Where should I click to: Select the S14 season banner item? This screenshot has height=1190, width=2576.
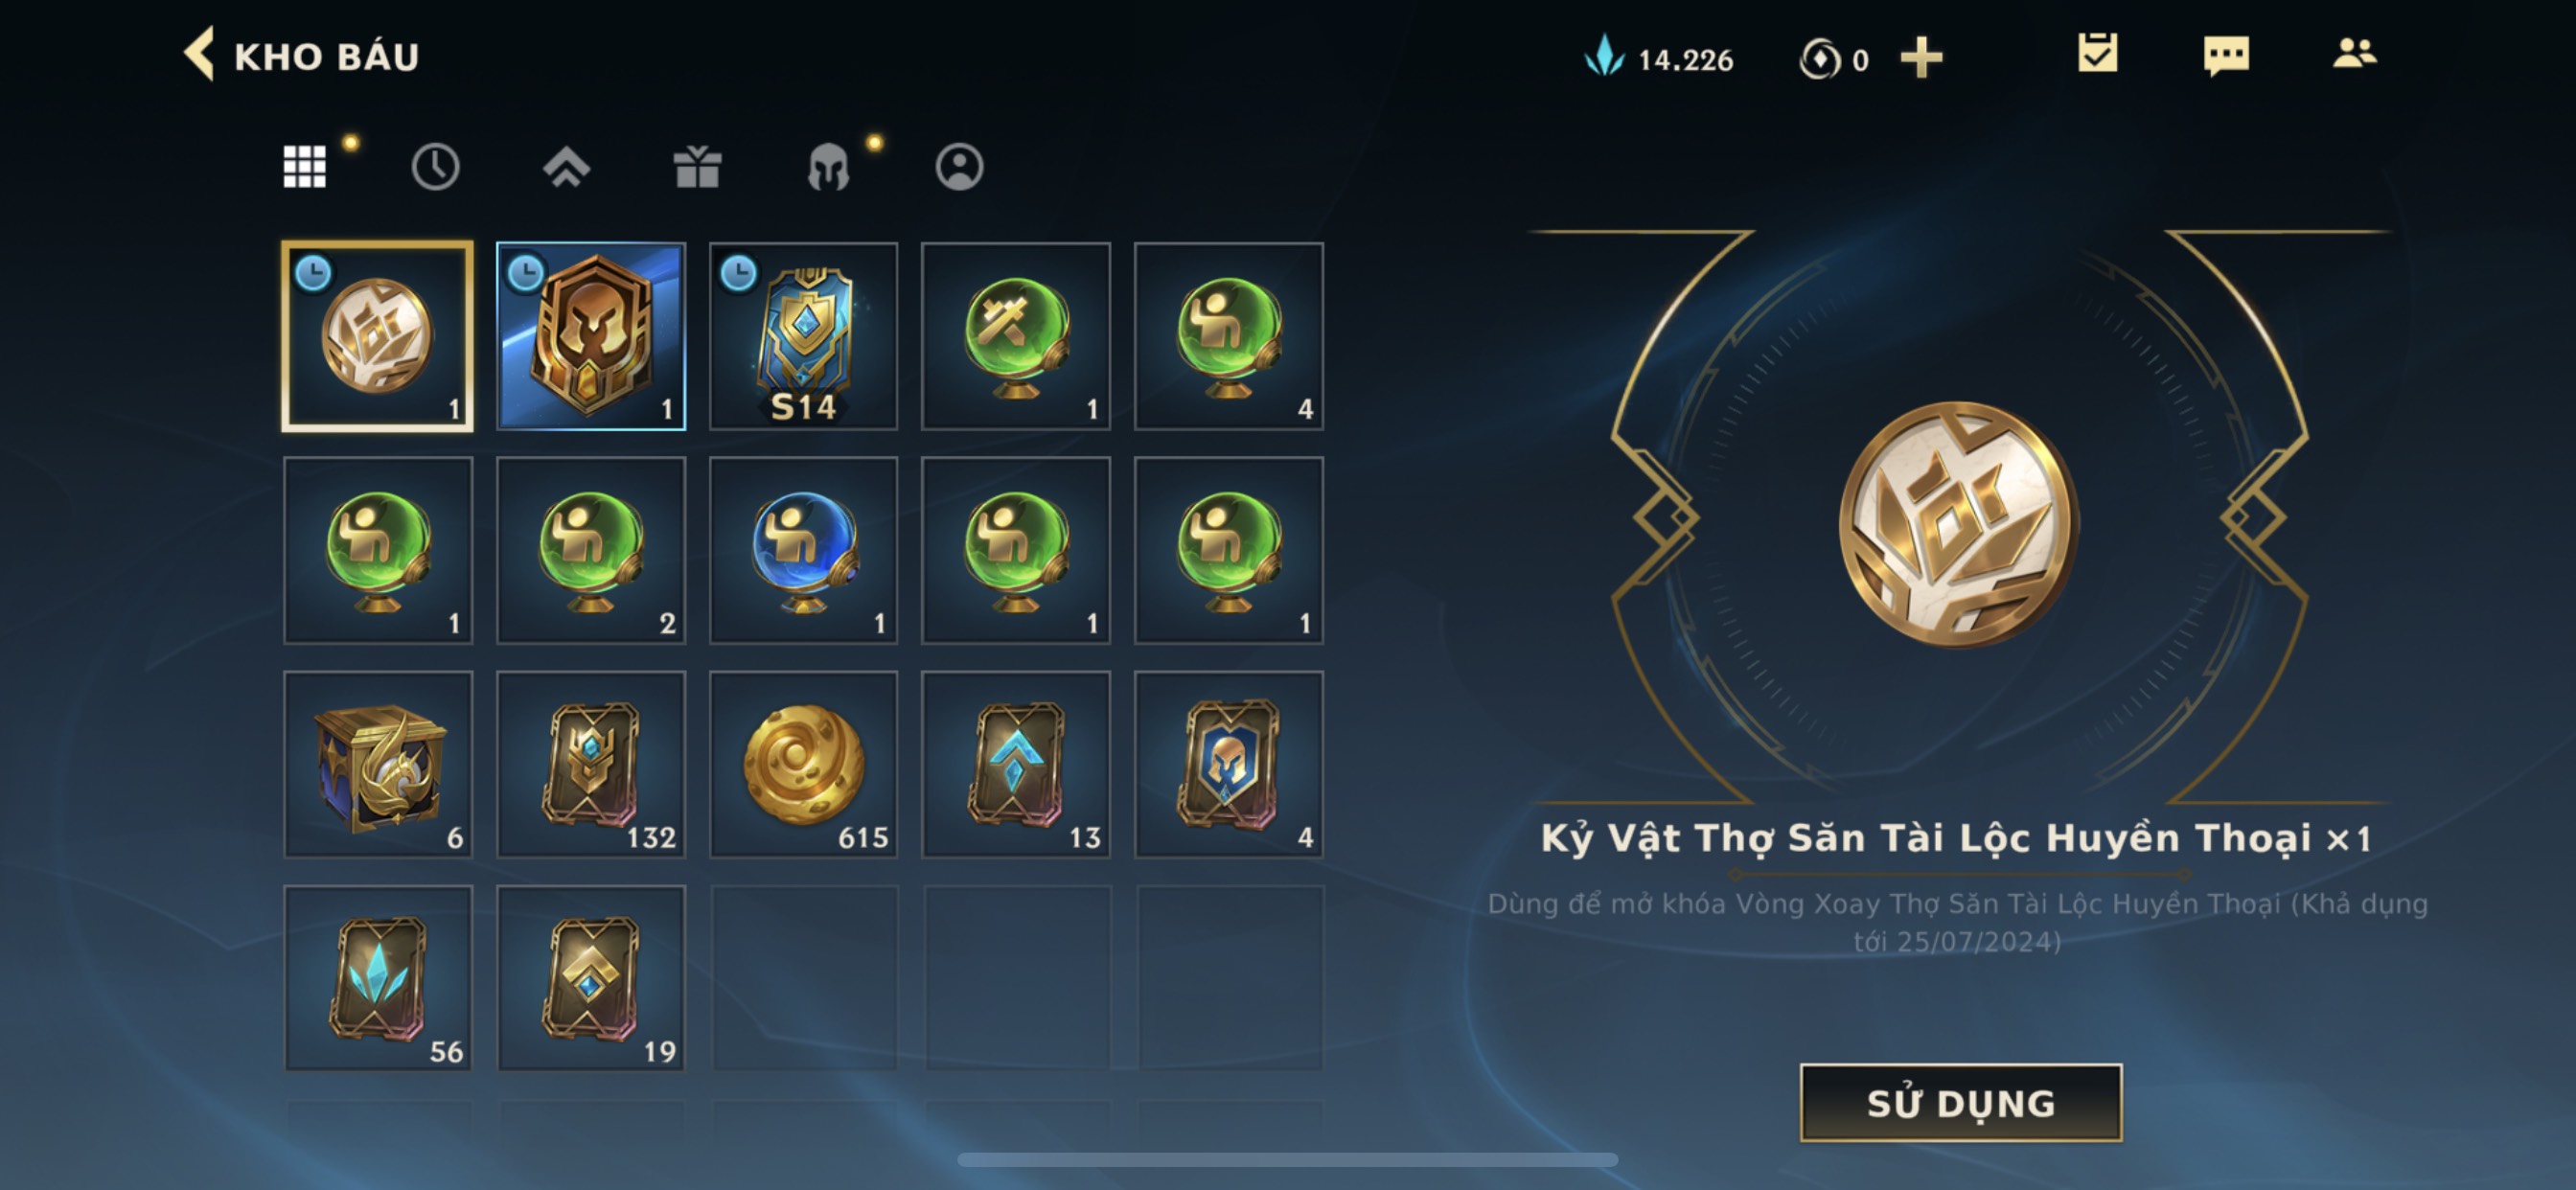coord(803,336)
